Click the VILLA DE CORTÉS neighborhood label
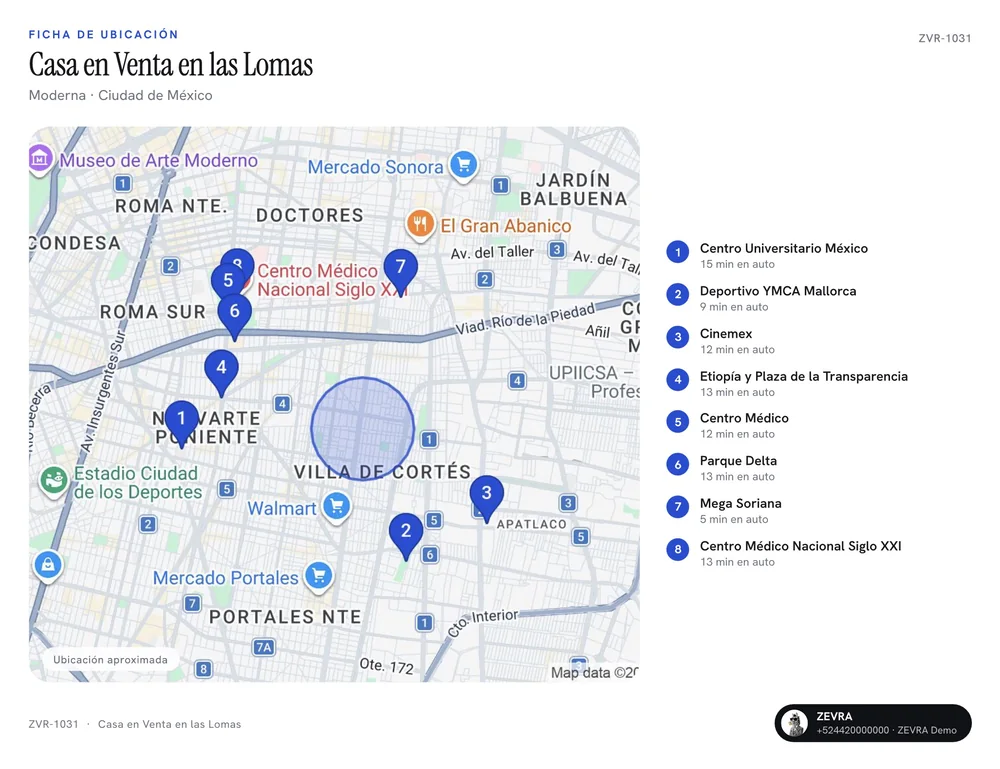Image resolution: width=1000 pixels, height=769 pixels. click(382, 472)
